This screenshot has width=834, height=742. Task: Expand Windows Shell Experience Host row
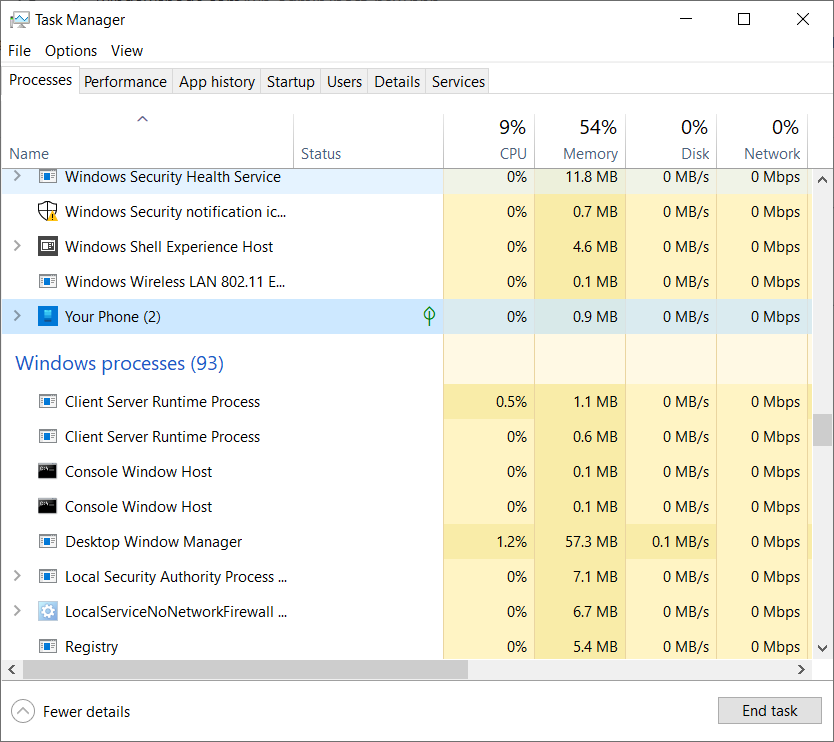click(x=17, y=246)
